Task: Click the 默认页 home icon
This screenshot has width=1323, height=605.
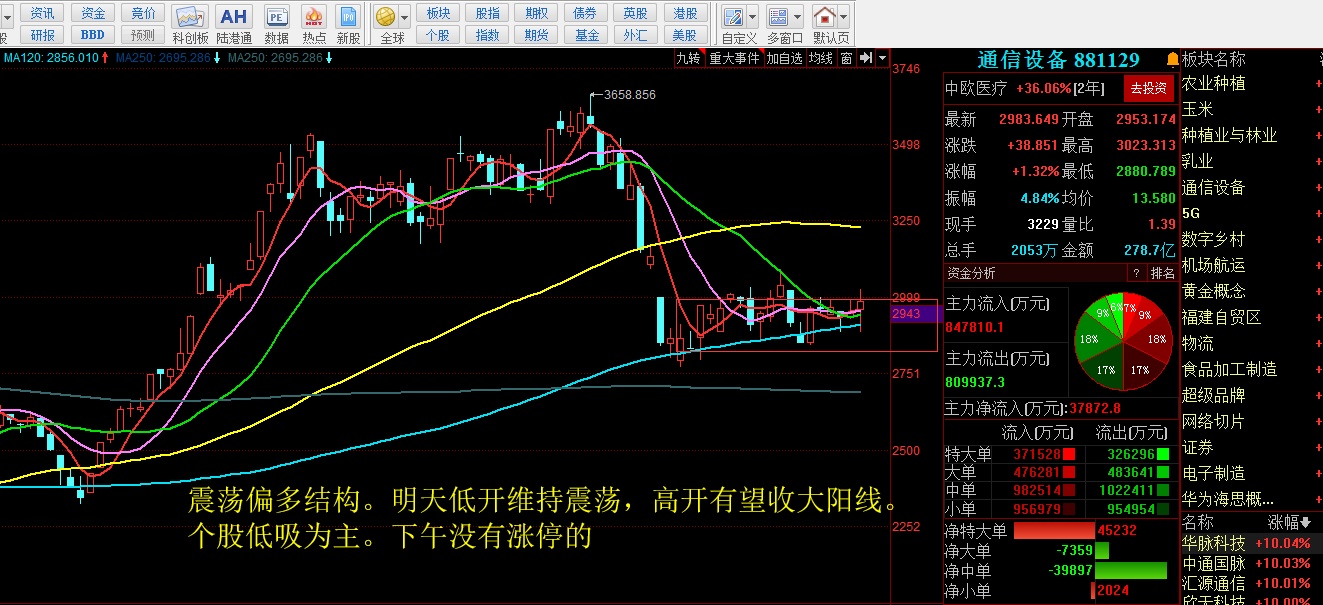Action: click(x=825, y=17)
